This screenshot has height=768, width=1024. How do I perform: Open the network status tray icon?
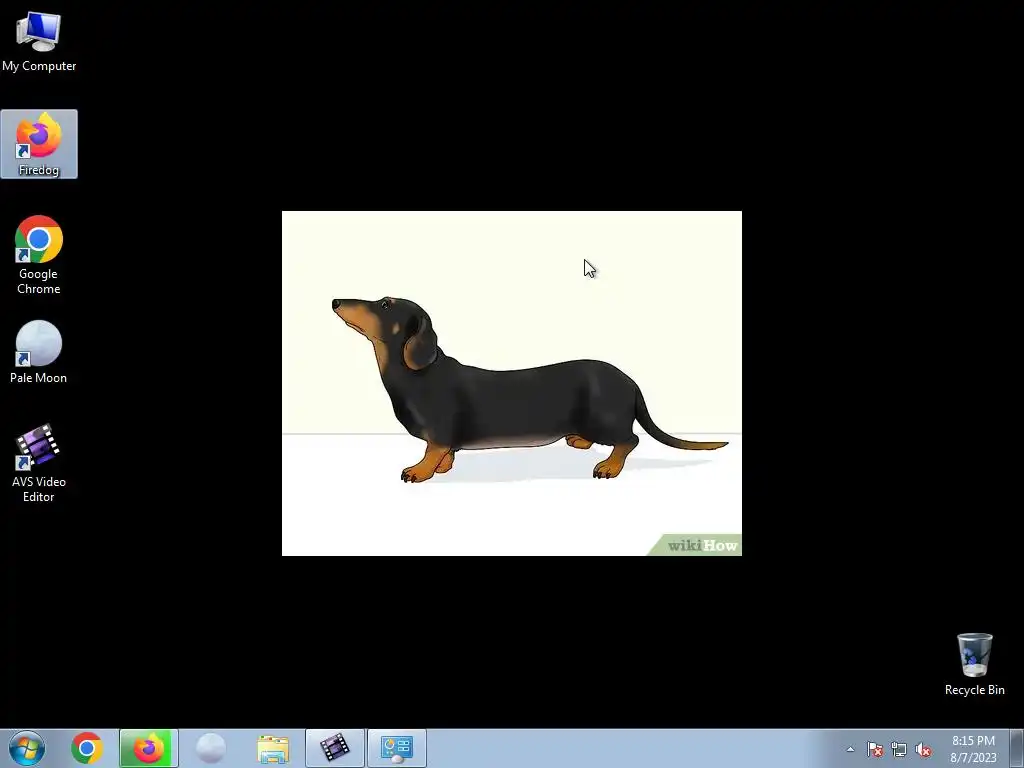(899, 749)
